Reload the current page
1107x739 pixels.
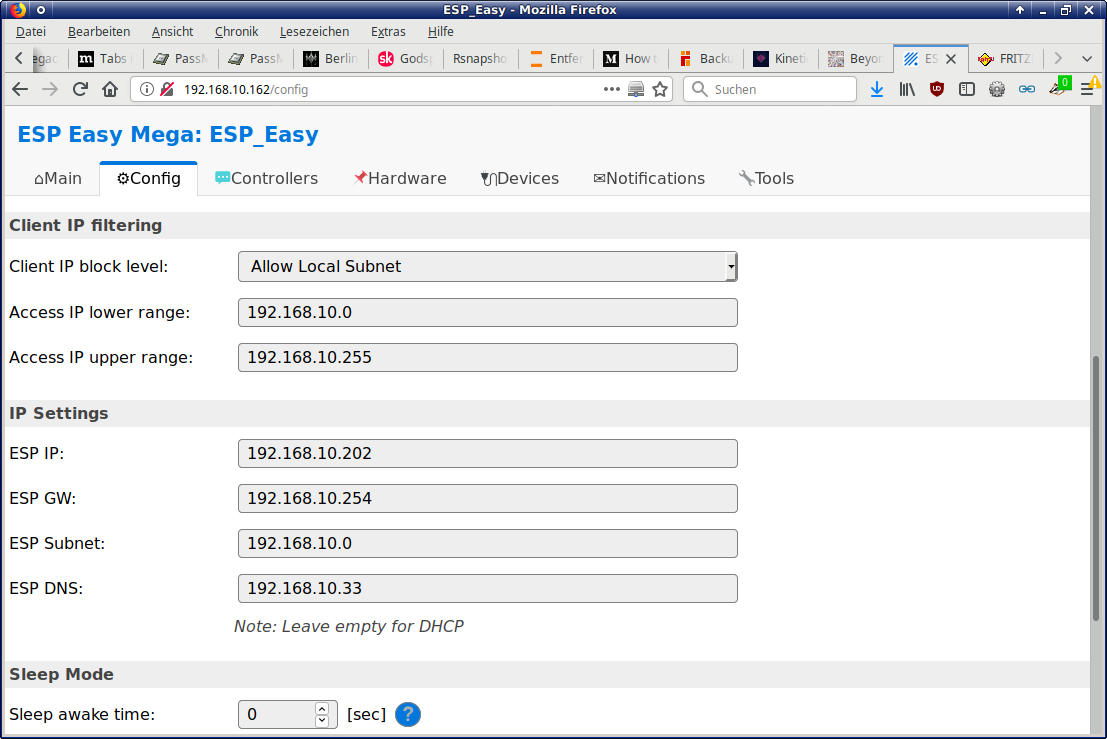[x=79, y=89]
